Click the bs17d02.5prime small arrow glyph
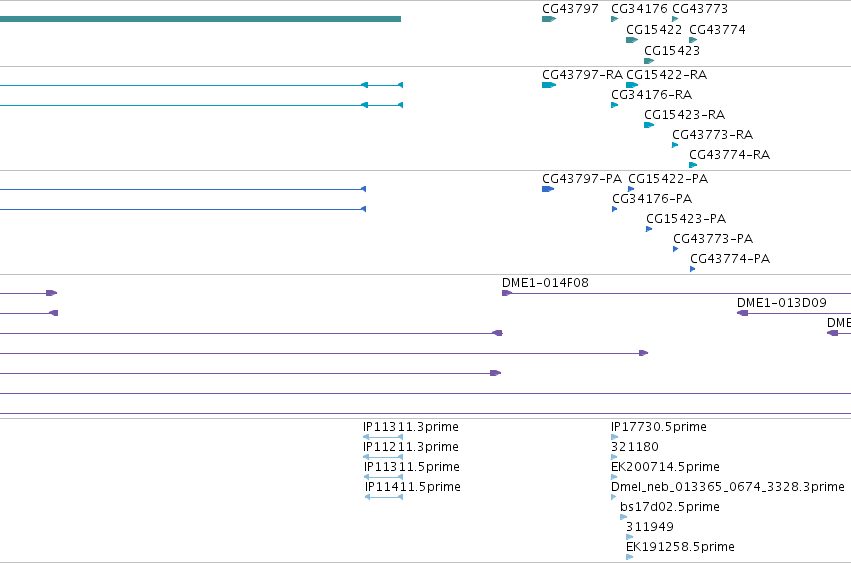The width and height of the screenshot is (851, 563). tap(623, 517)
